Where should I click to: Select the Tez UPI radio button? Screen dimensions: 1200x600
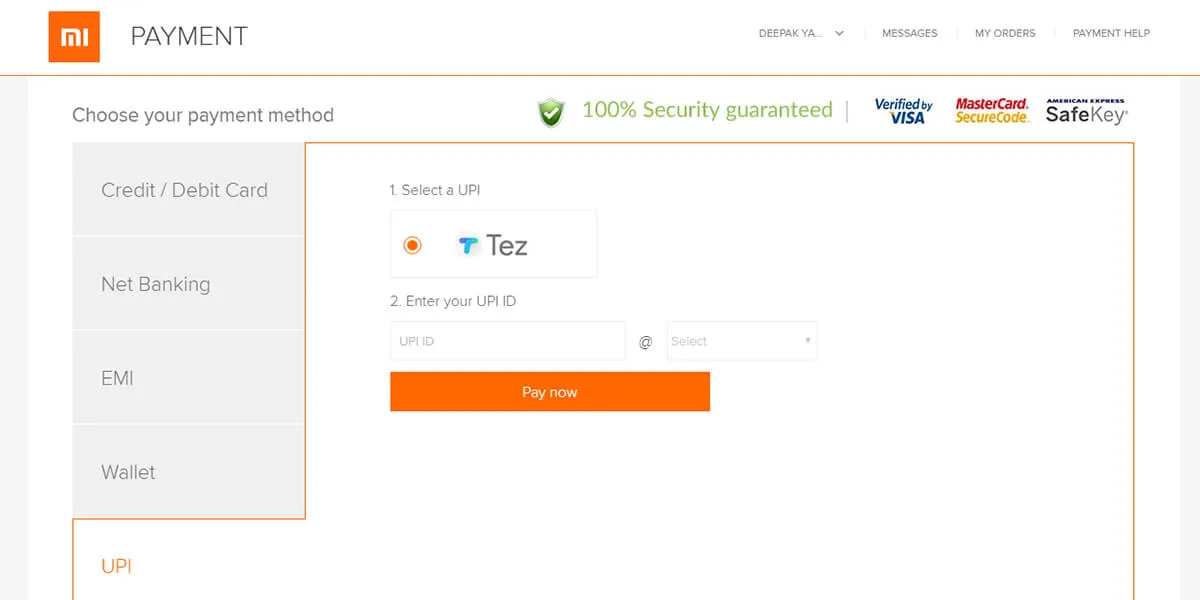[x=412, y=245]
